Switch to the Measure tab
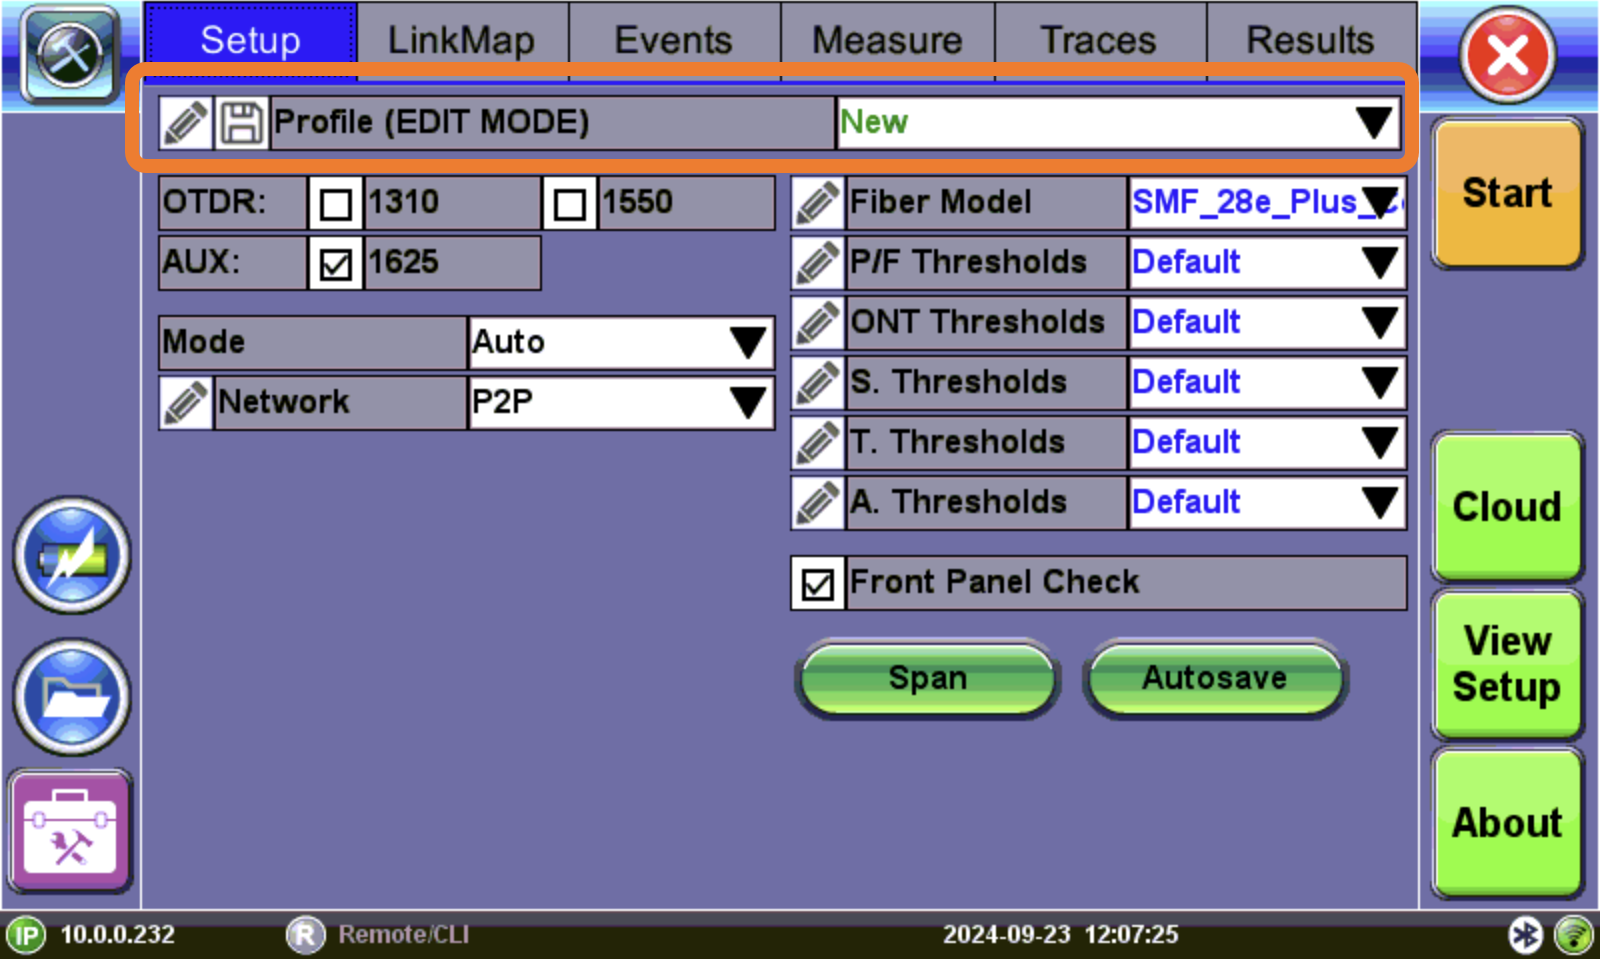The image size is (1600, 959). point(887,41)
